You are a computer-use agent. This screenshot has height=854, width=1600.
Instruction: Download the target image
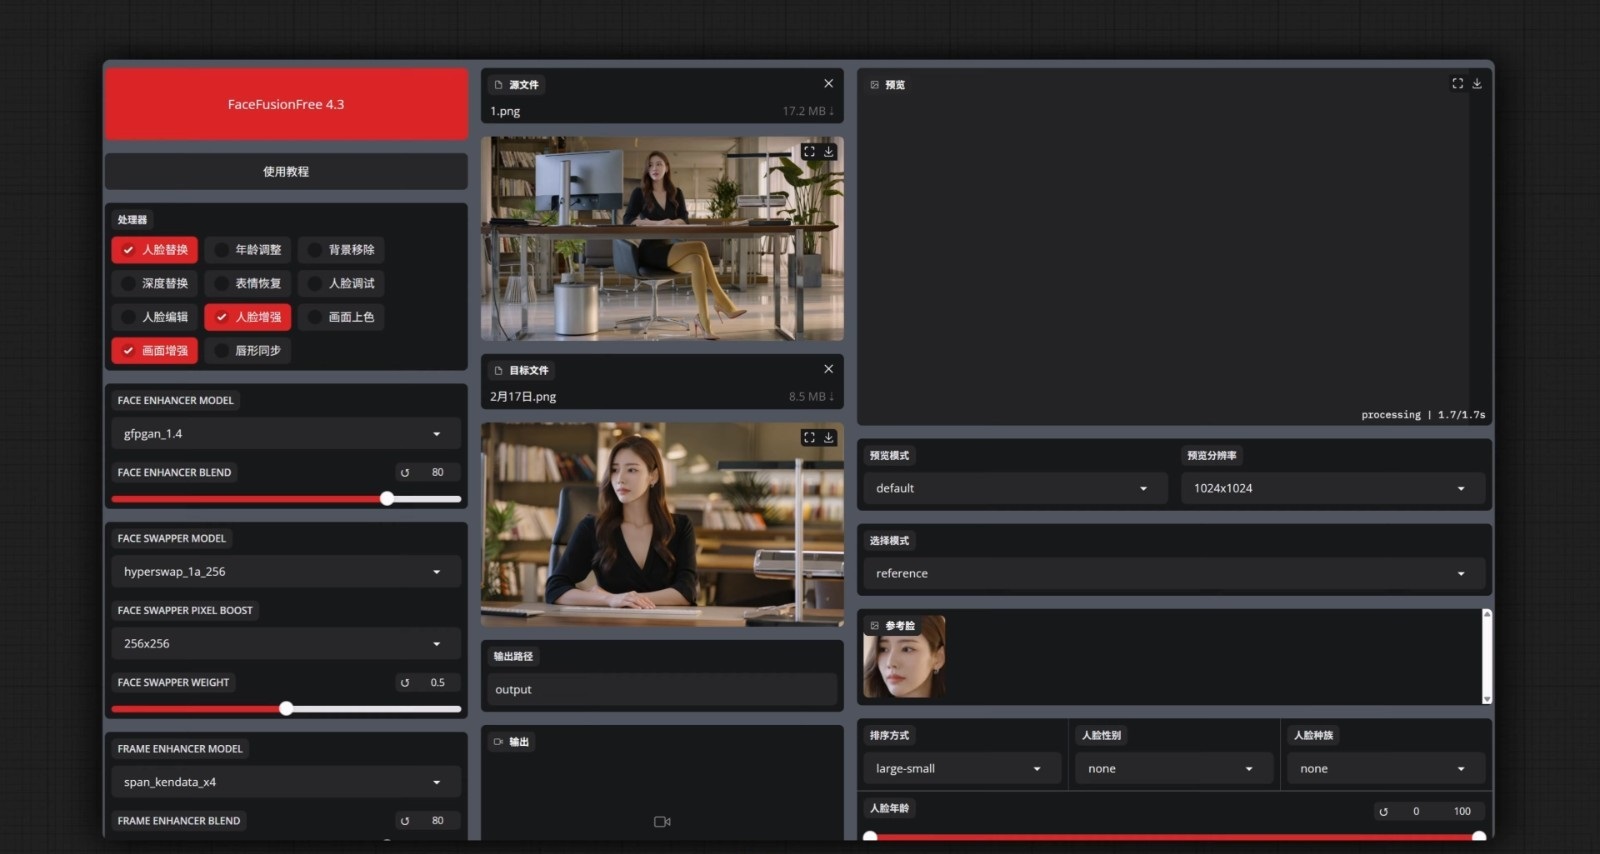point(829,438)
